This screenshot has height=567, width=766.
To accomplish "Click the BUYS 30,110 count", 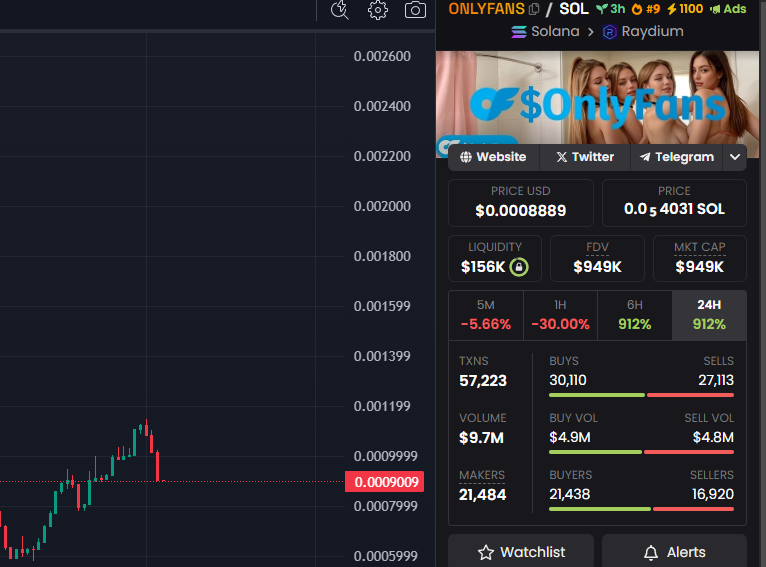I will 568,380.
